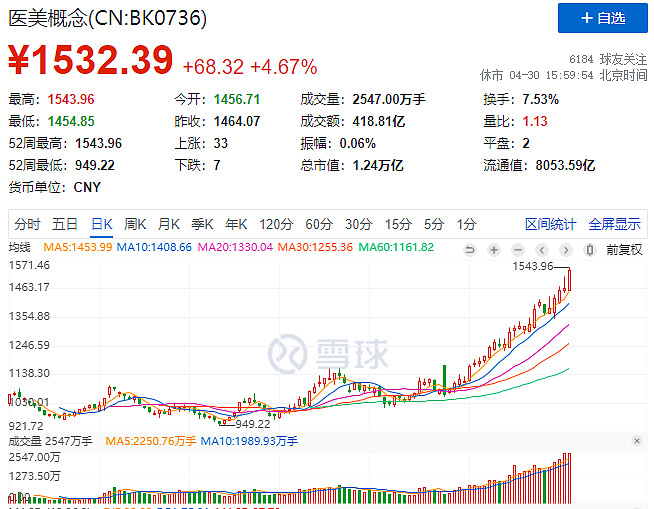
Task: Click the chart scroll right arrow icon
Action: pyautogui.click(x=566, y=250)
